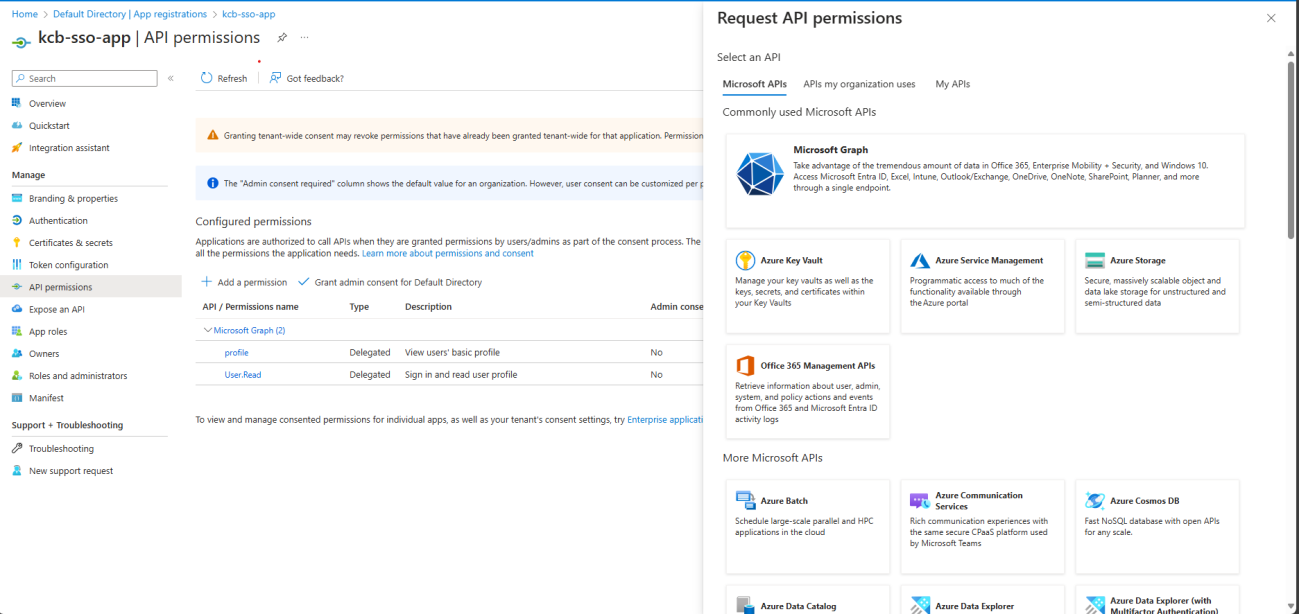This screenshot has height=614, width=1299.
Task: Switch to the Microsoft APIs tab
Action: tap(754, 84)
